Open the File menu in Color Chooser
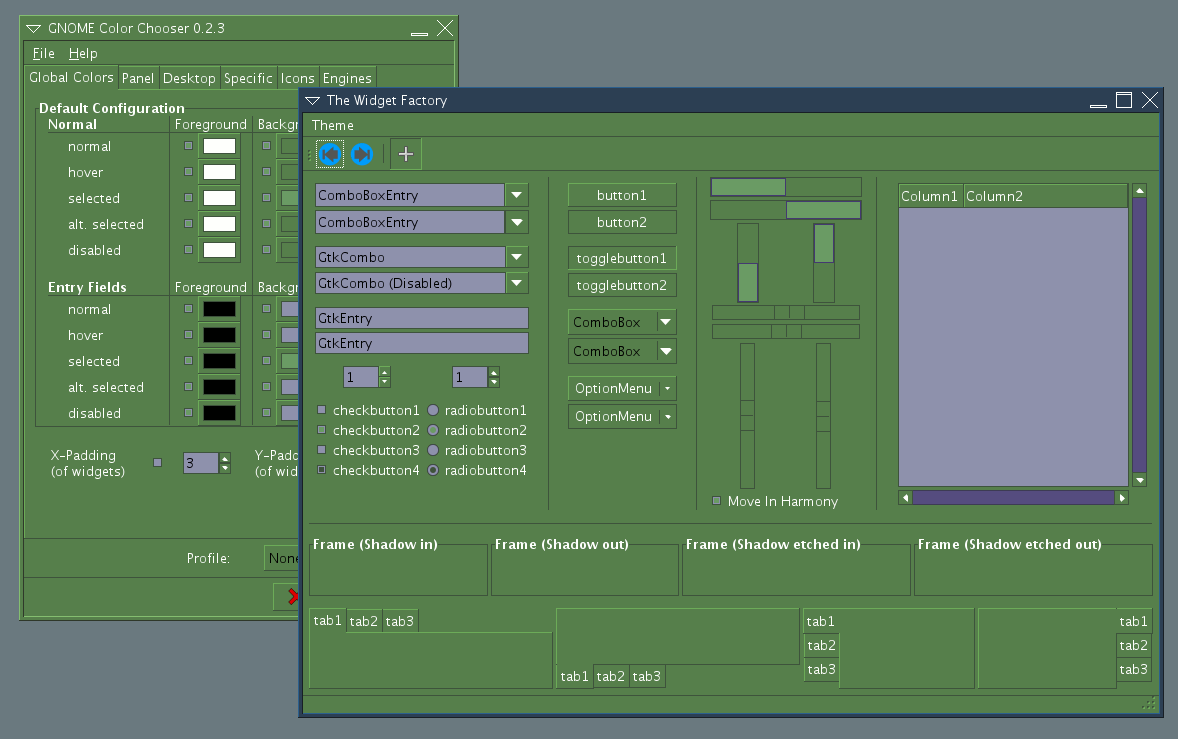Viewport: 1178px width, 739px height. click(44, 53)
